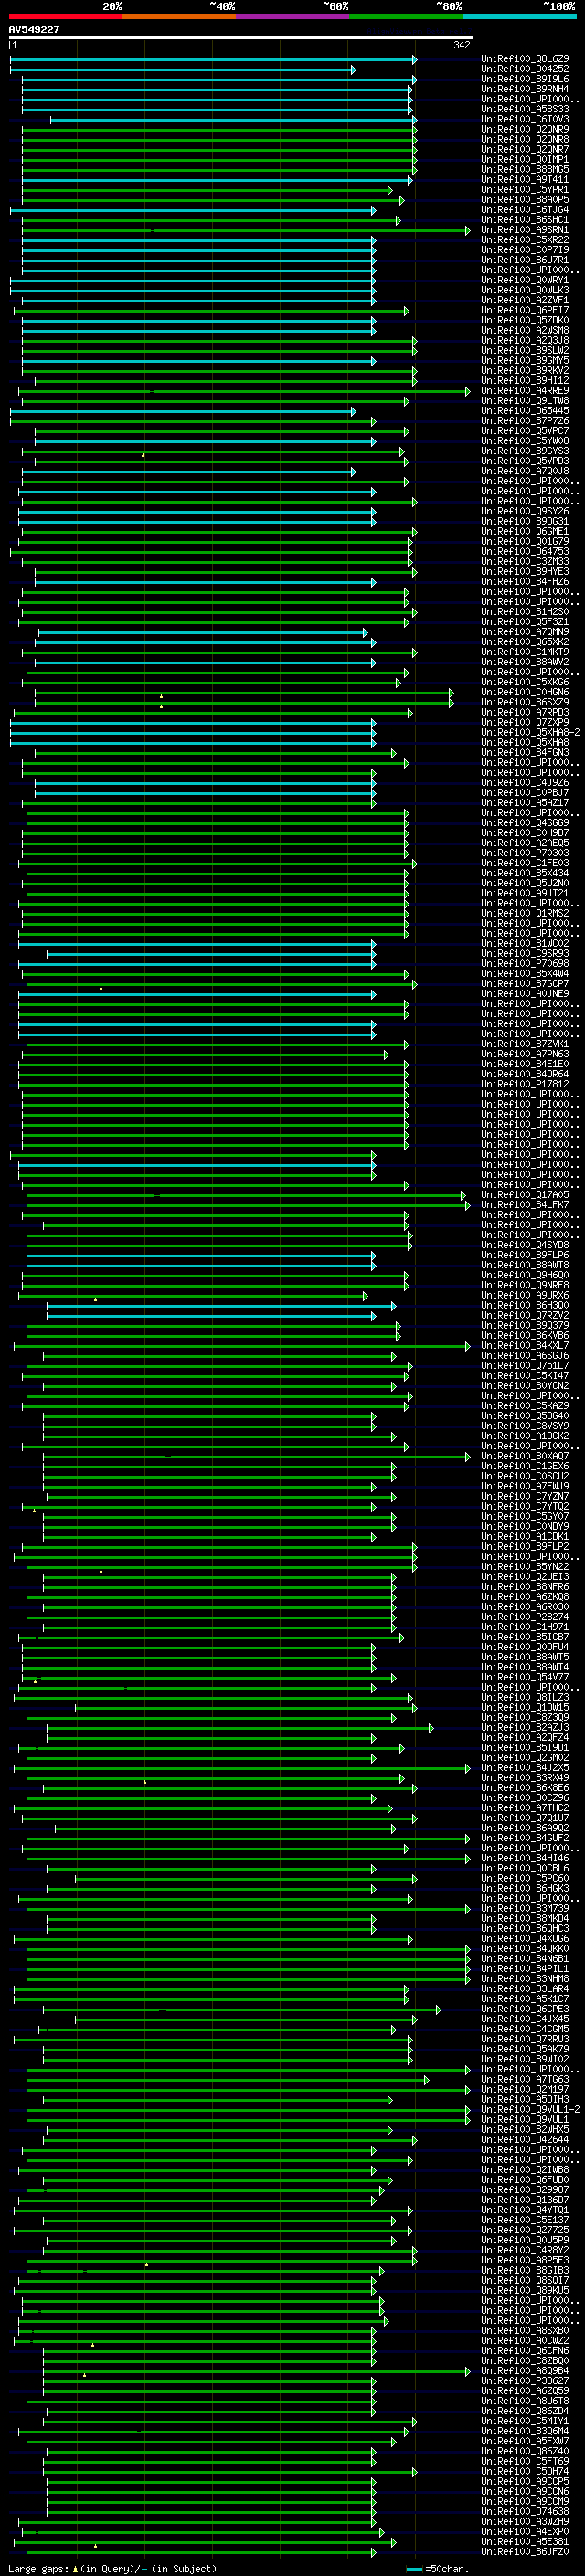585x2576 pixels.
Task: Open hit UniRef100_O04252
Action: click(525, 69)
